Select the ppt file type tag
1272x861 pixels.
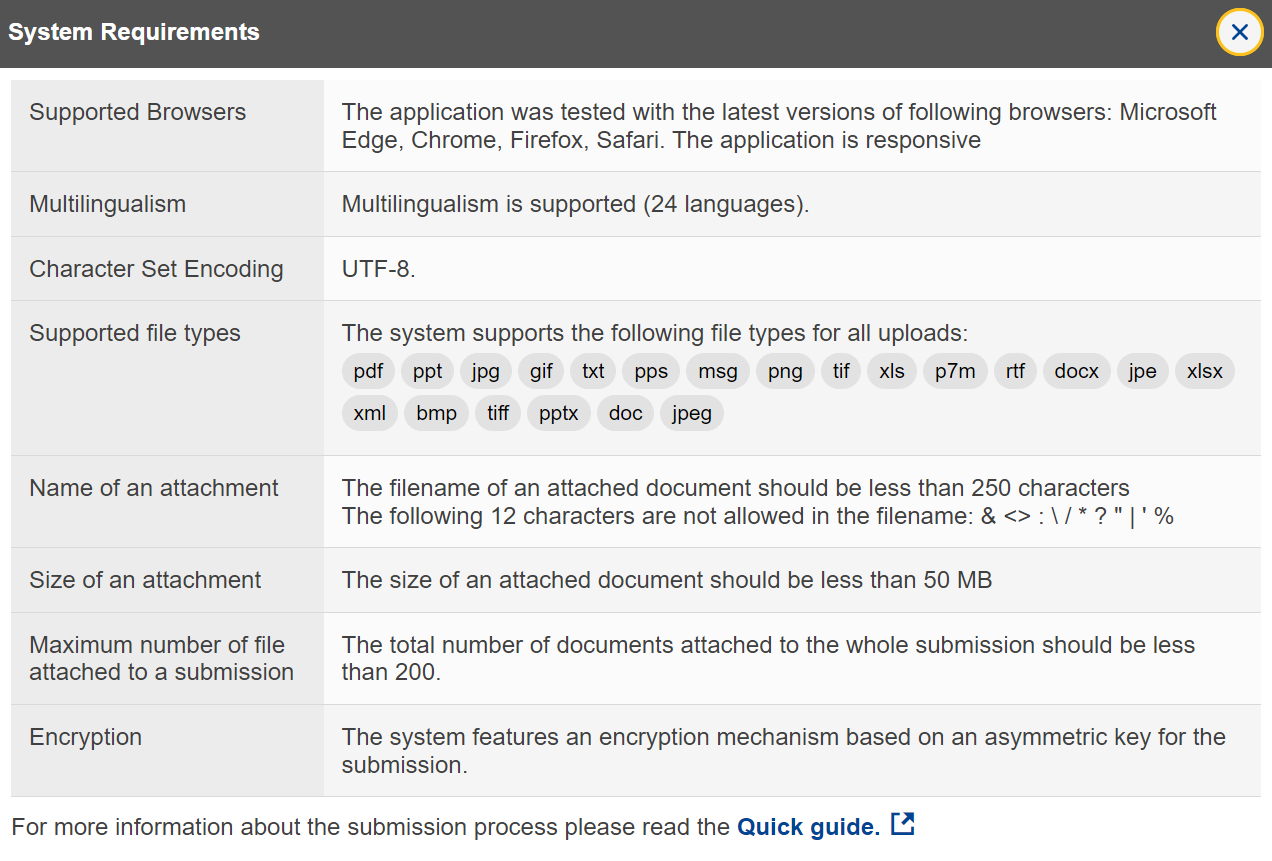[x=428, y=372]
